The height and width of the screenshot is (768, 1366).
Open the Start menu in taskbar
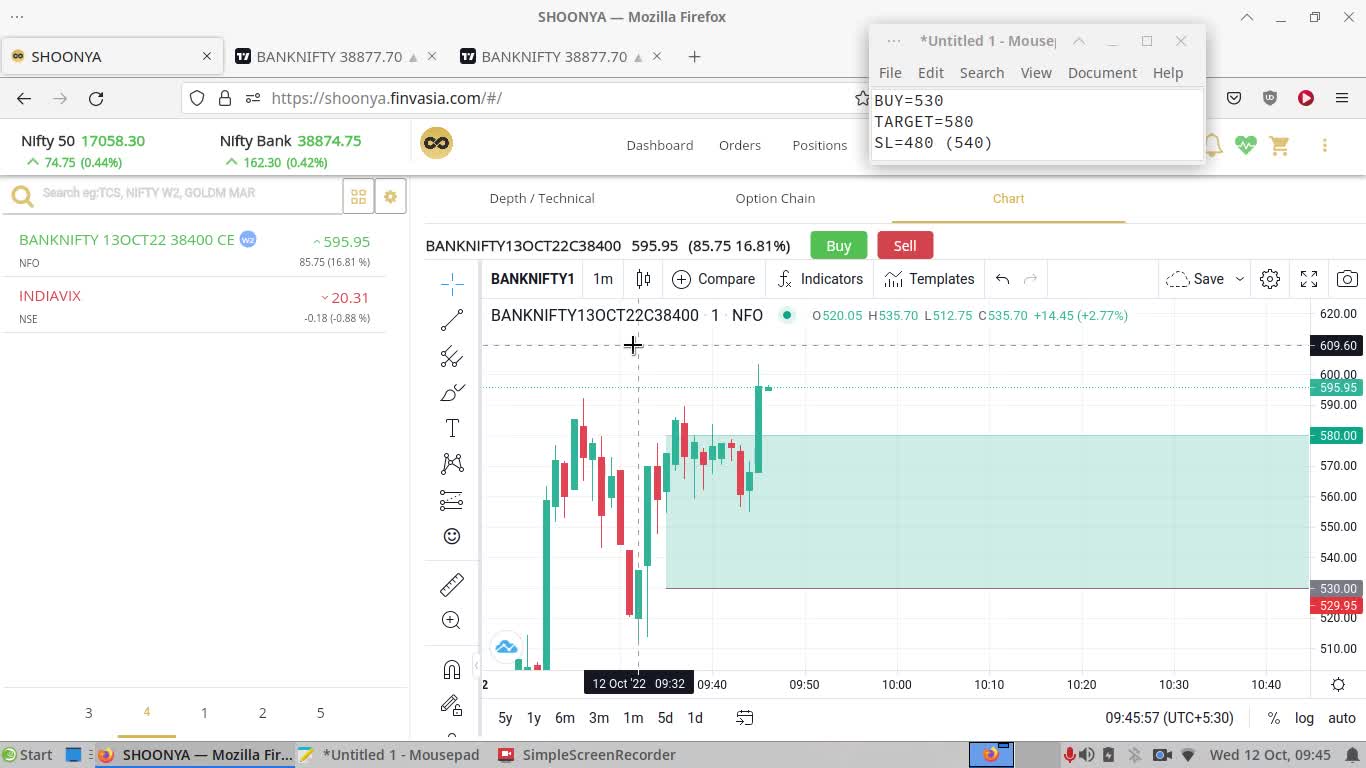27,755
